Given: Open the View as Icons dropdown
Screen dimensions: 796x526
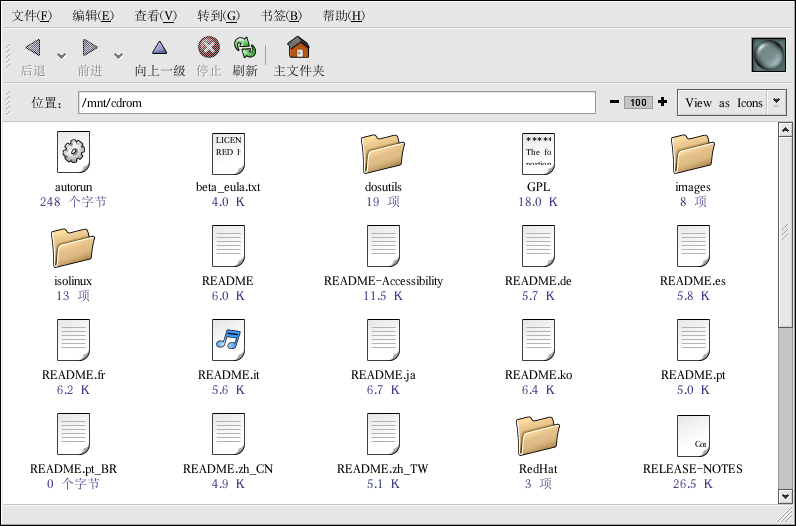Looking at the screenshot, I should tap(732, 103).
